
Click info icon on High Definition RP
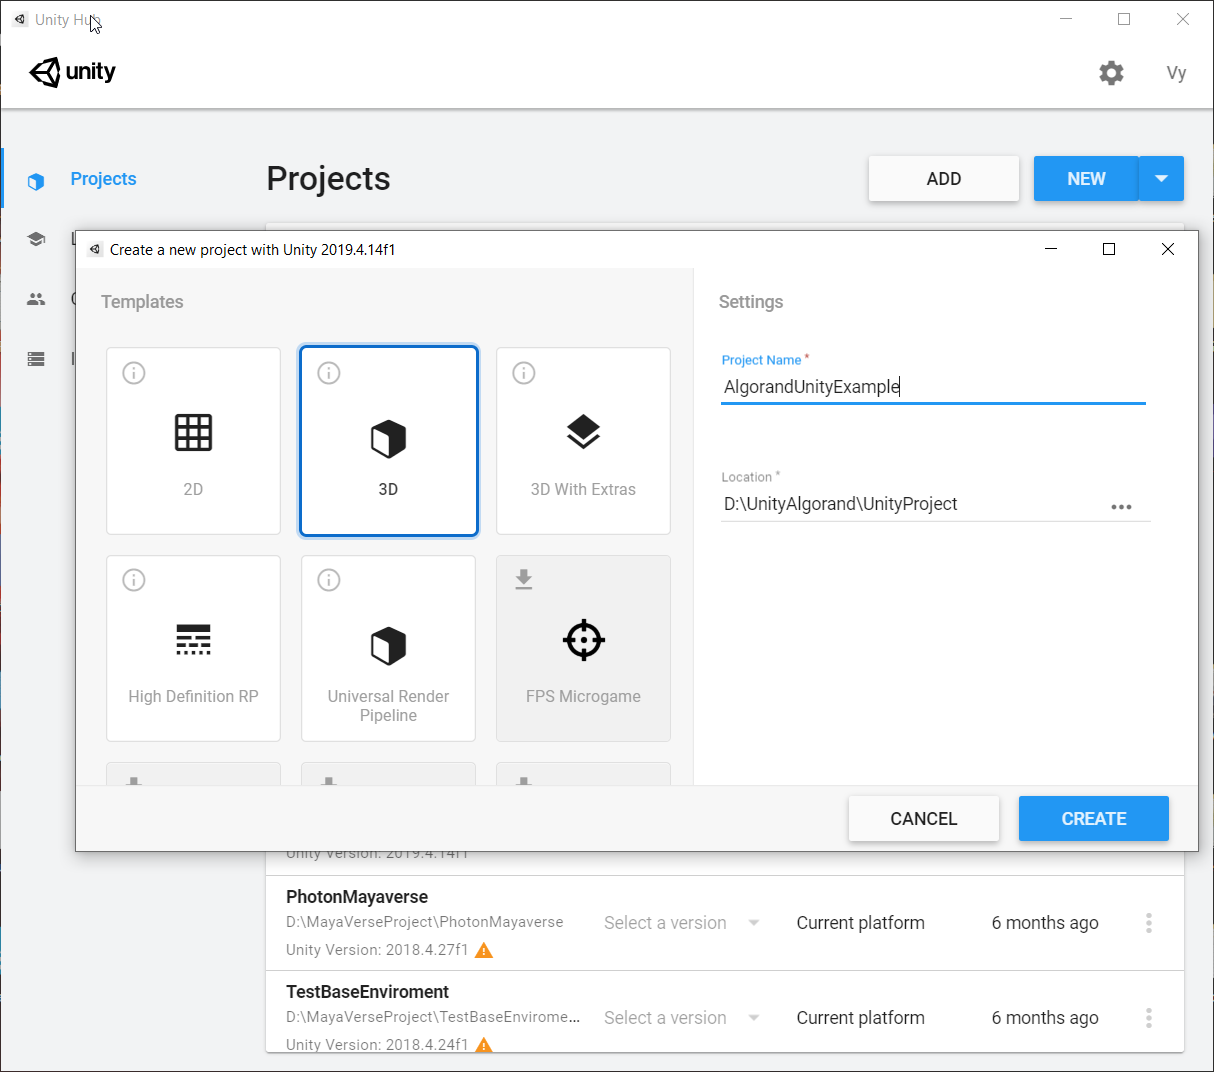coord(134,580)
